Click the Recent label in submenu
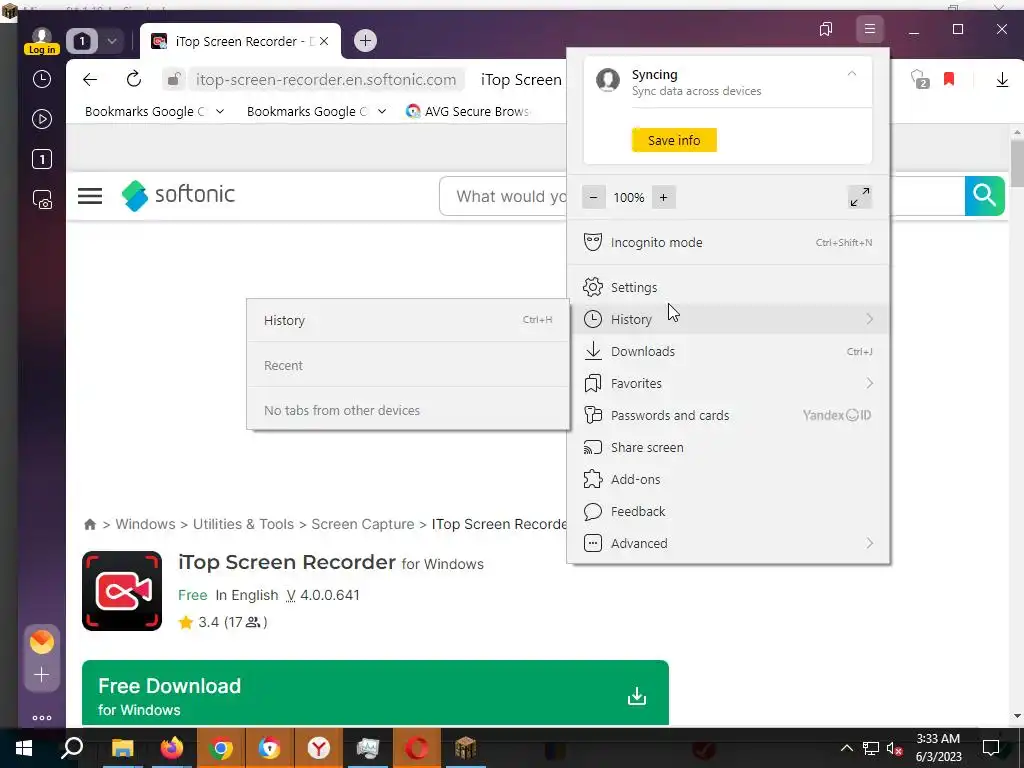The height and width of the screenshot is (768, 1024). pyautogui.click(x=283, y=366)
